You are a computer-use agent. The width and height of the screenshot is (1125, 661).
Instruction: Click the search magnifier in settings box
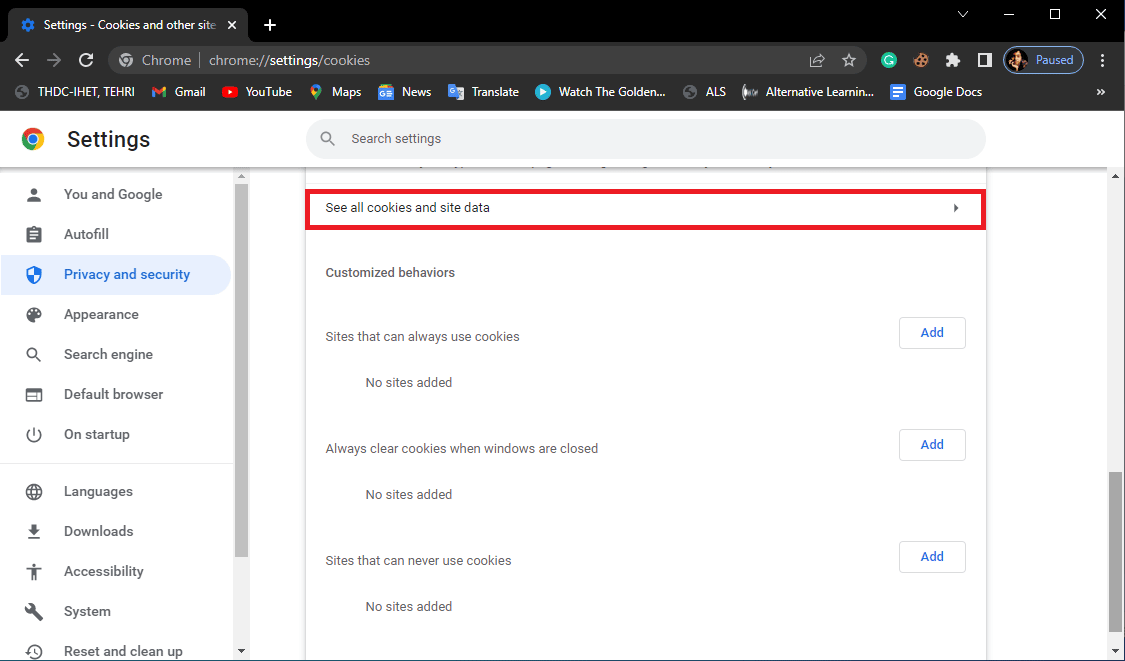[328, 139]
